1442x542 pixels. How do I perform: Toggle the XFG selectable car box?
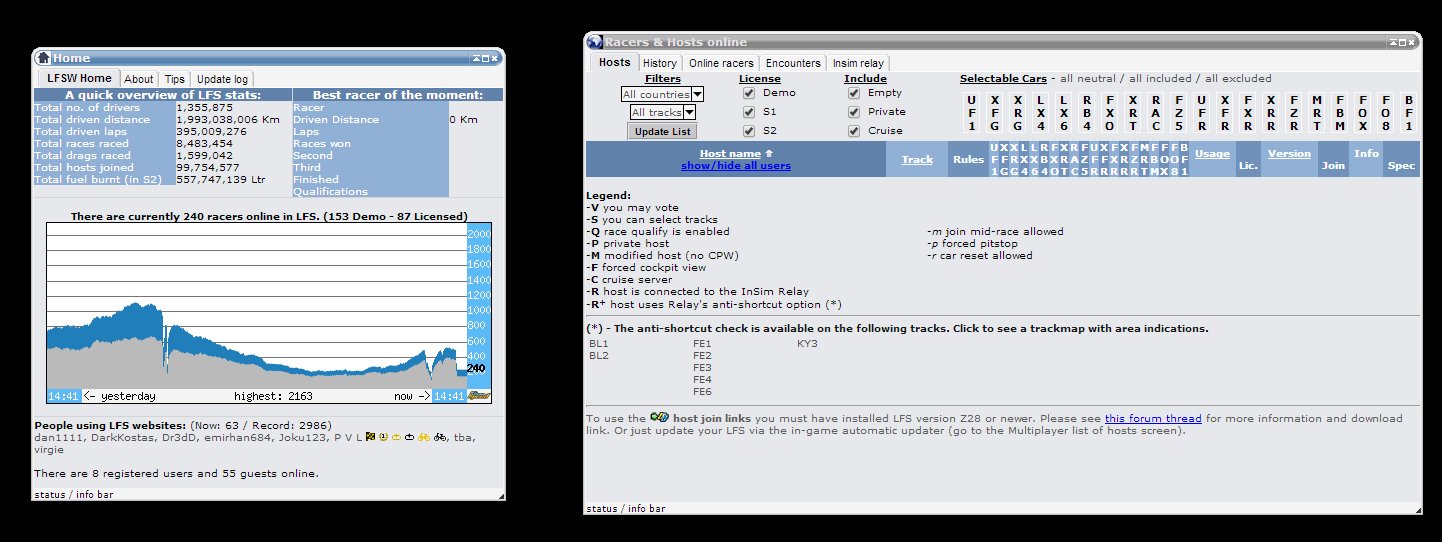(995, 113)
